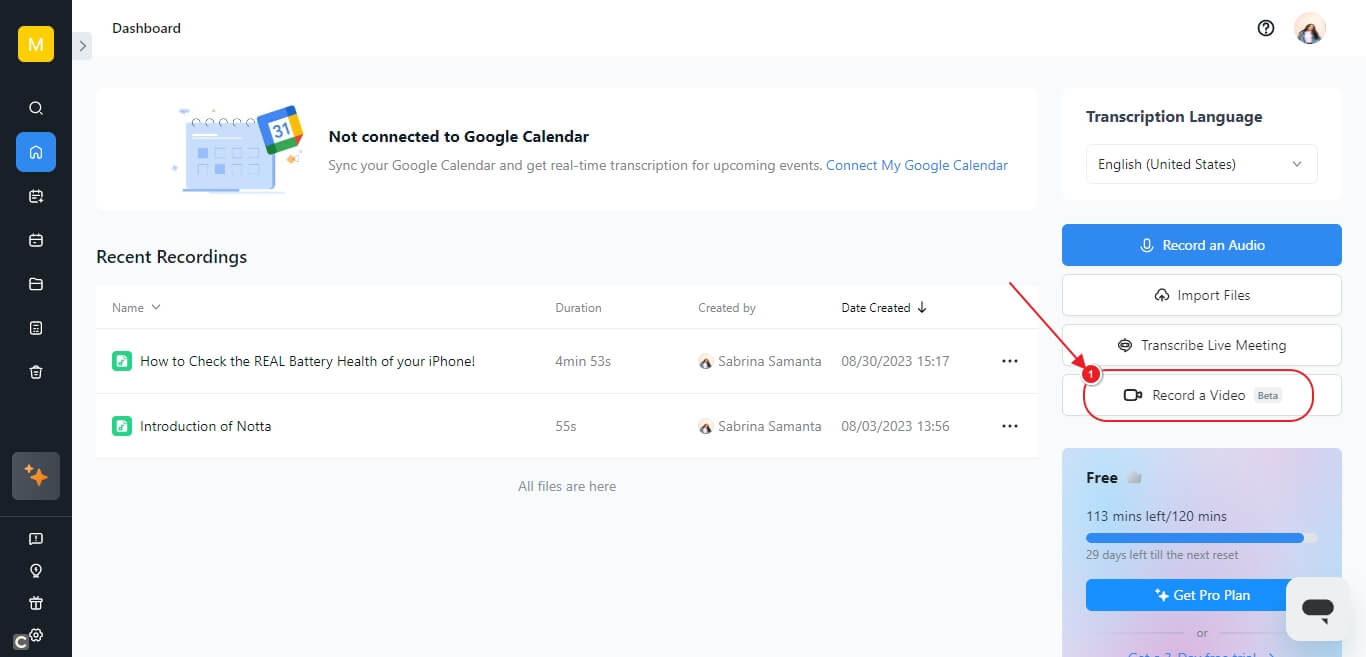
Task: Open the Introduction of Notta recording
Action: (205, 426)
